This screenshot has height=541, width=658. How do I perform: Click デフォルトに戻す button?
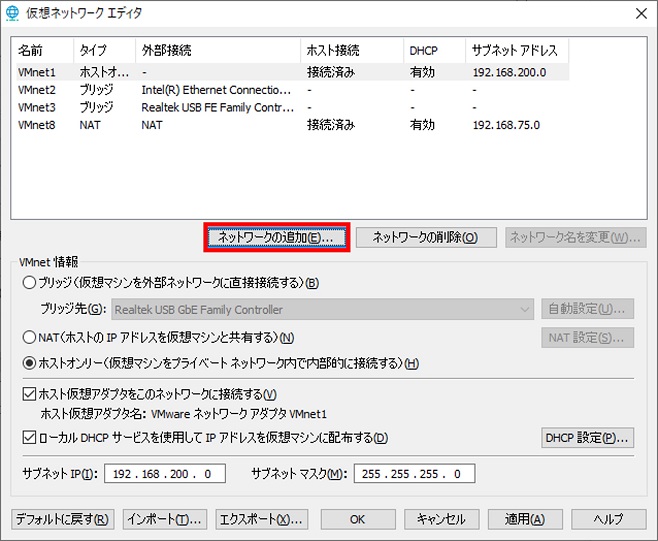[x=64, y=519]
